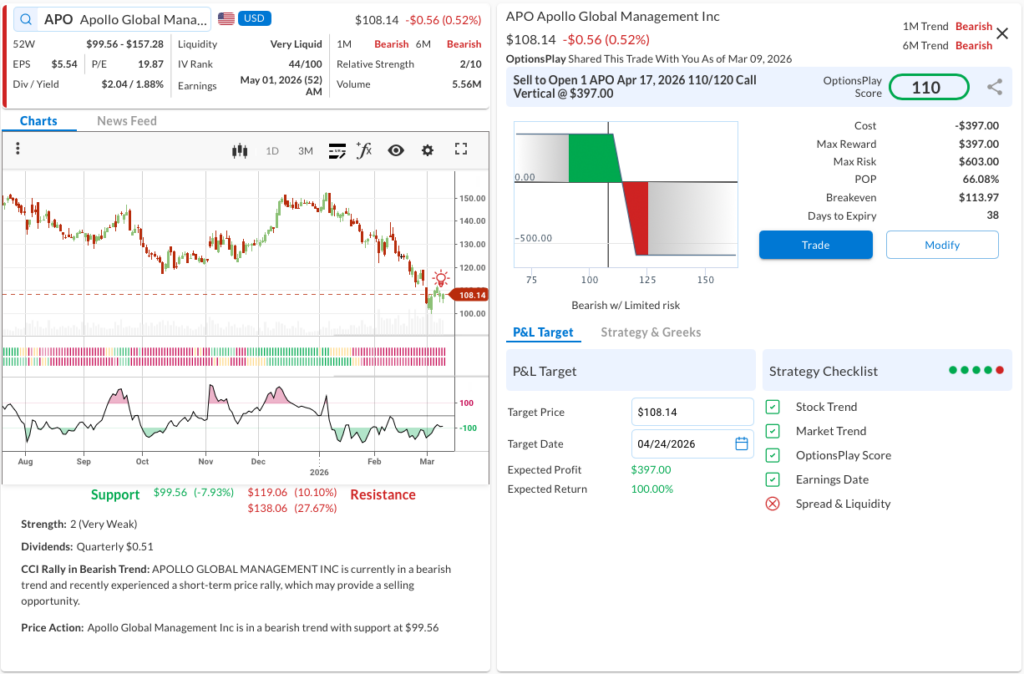Open the drawing tools icon in chart toolbar
The width and height of the screenshot is (1024, 674).
(337, 151)
